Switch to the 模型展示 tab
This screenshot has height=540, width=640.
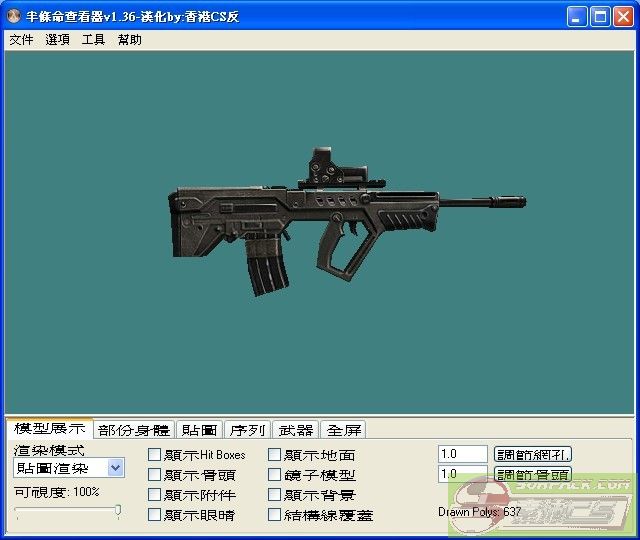click(49, 429)
